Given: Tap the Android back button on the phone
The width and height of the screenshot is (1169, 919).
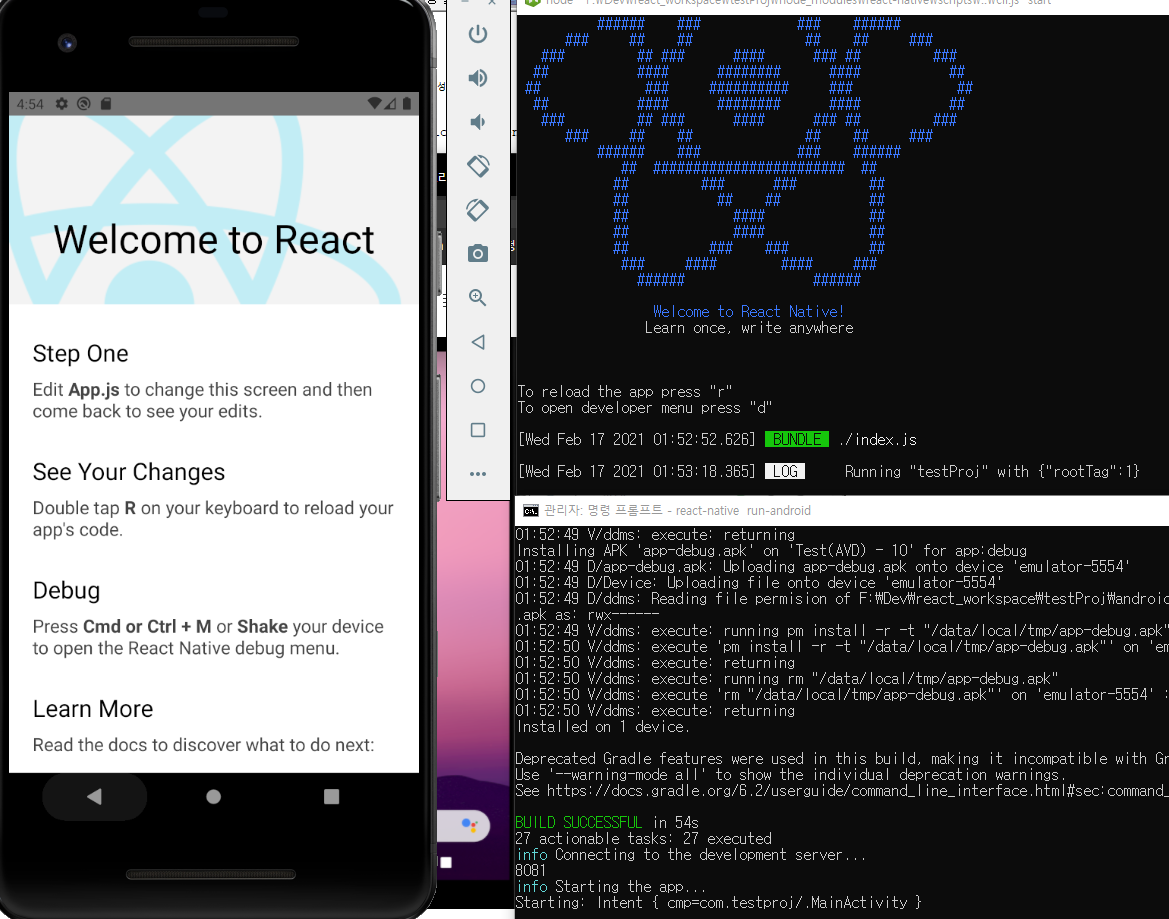Looking at the screenshot, I should tap(94, 797).
